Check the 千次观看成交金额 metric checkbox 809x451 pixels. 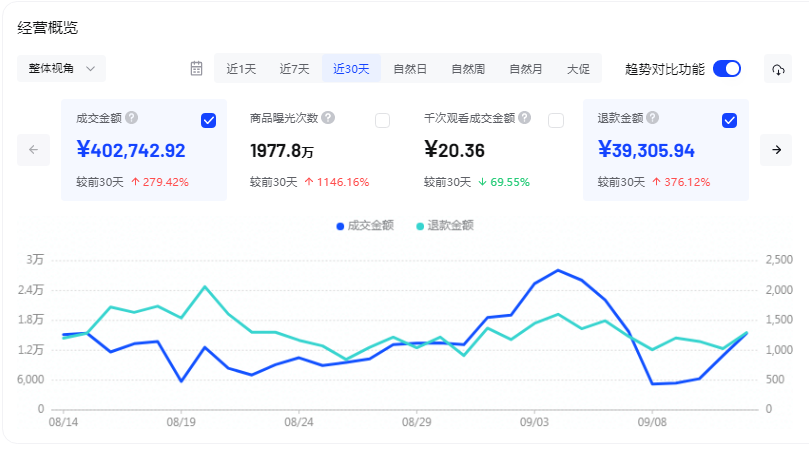[556, 121]
